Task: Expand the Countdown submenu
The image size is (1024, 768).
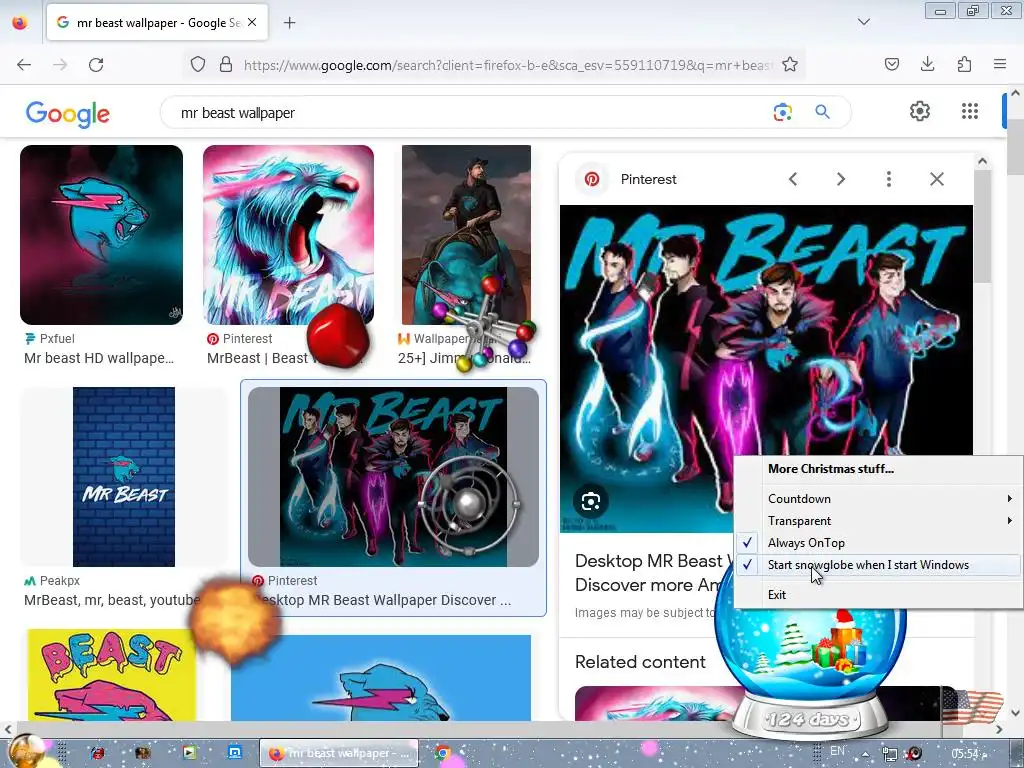Action: [x=878, y=499]
